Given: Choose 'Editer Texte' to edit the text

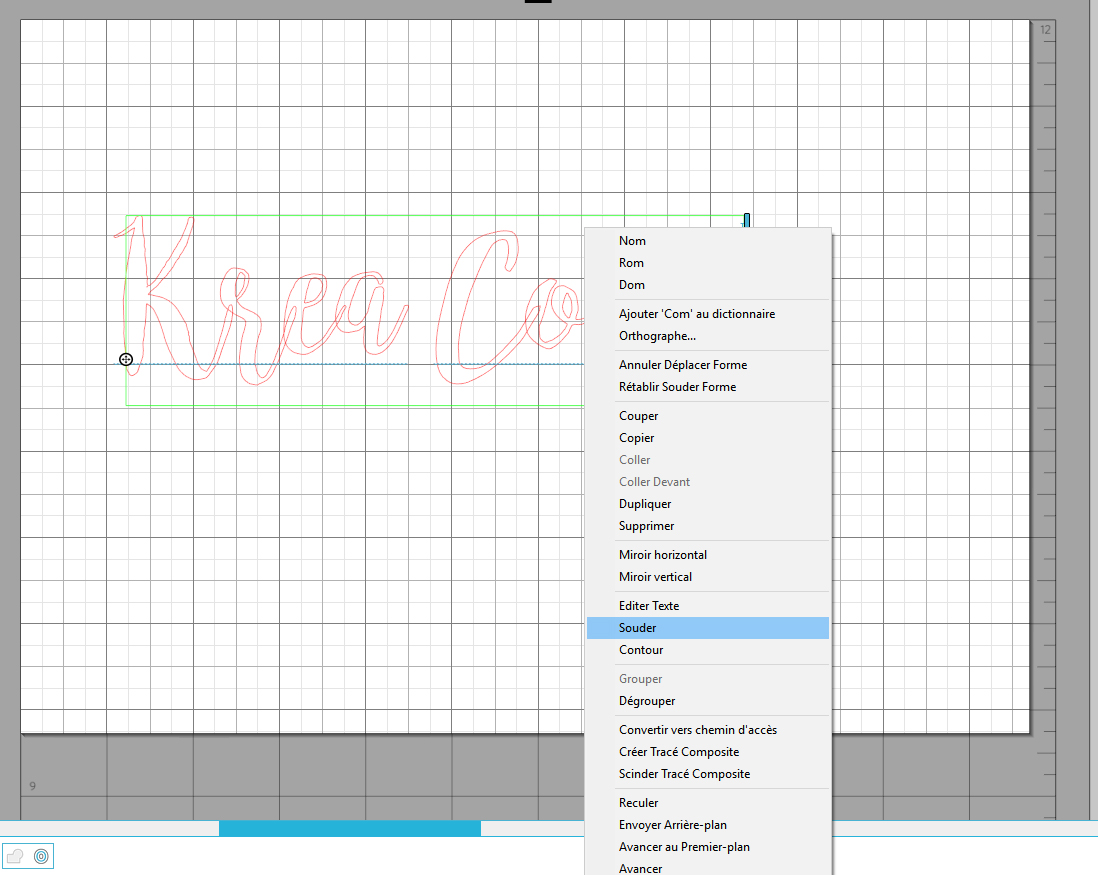Looking at the screenshot, I should [x=648, y=606].
